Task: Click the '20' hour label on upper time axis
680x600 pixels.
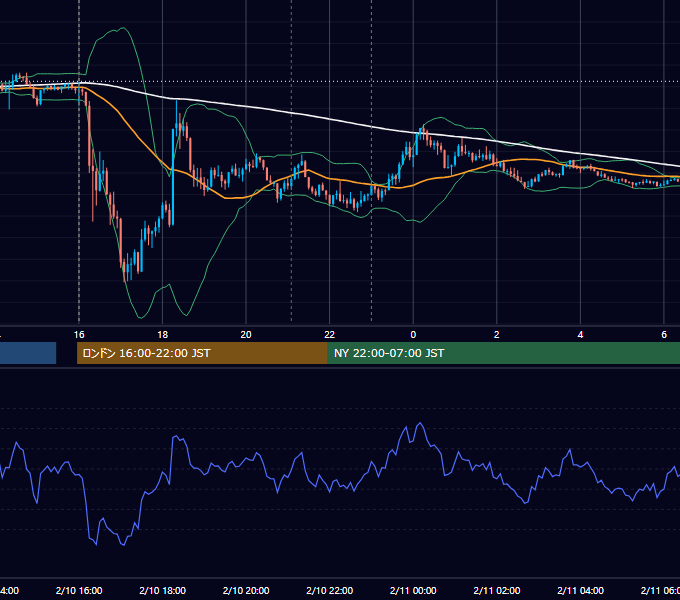Action: click(246, 335)
